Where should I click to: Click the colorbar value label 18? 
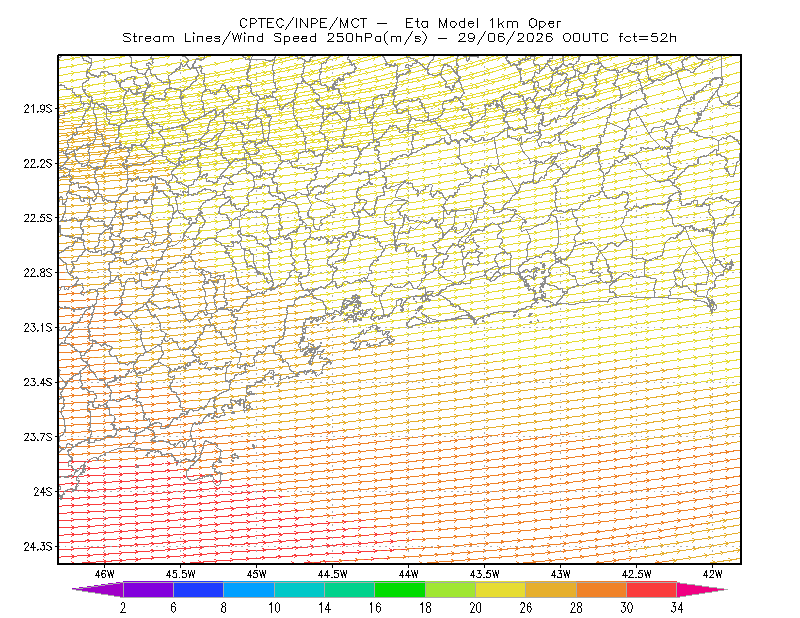tap(426, 608)
